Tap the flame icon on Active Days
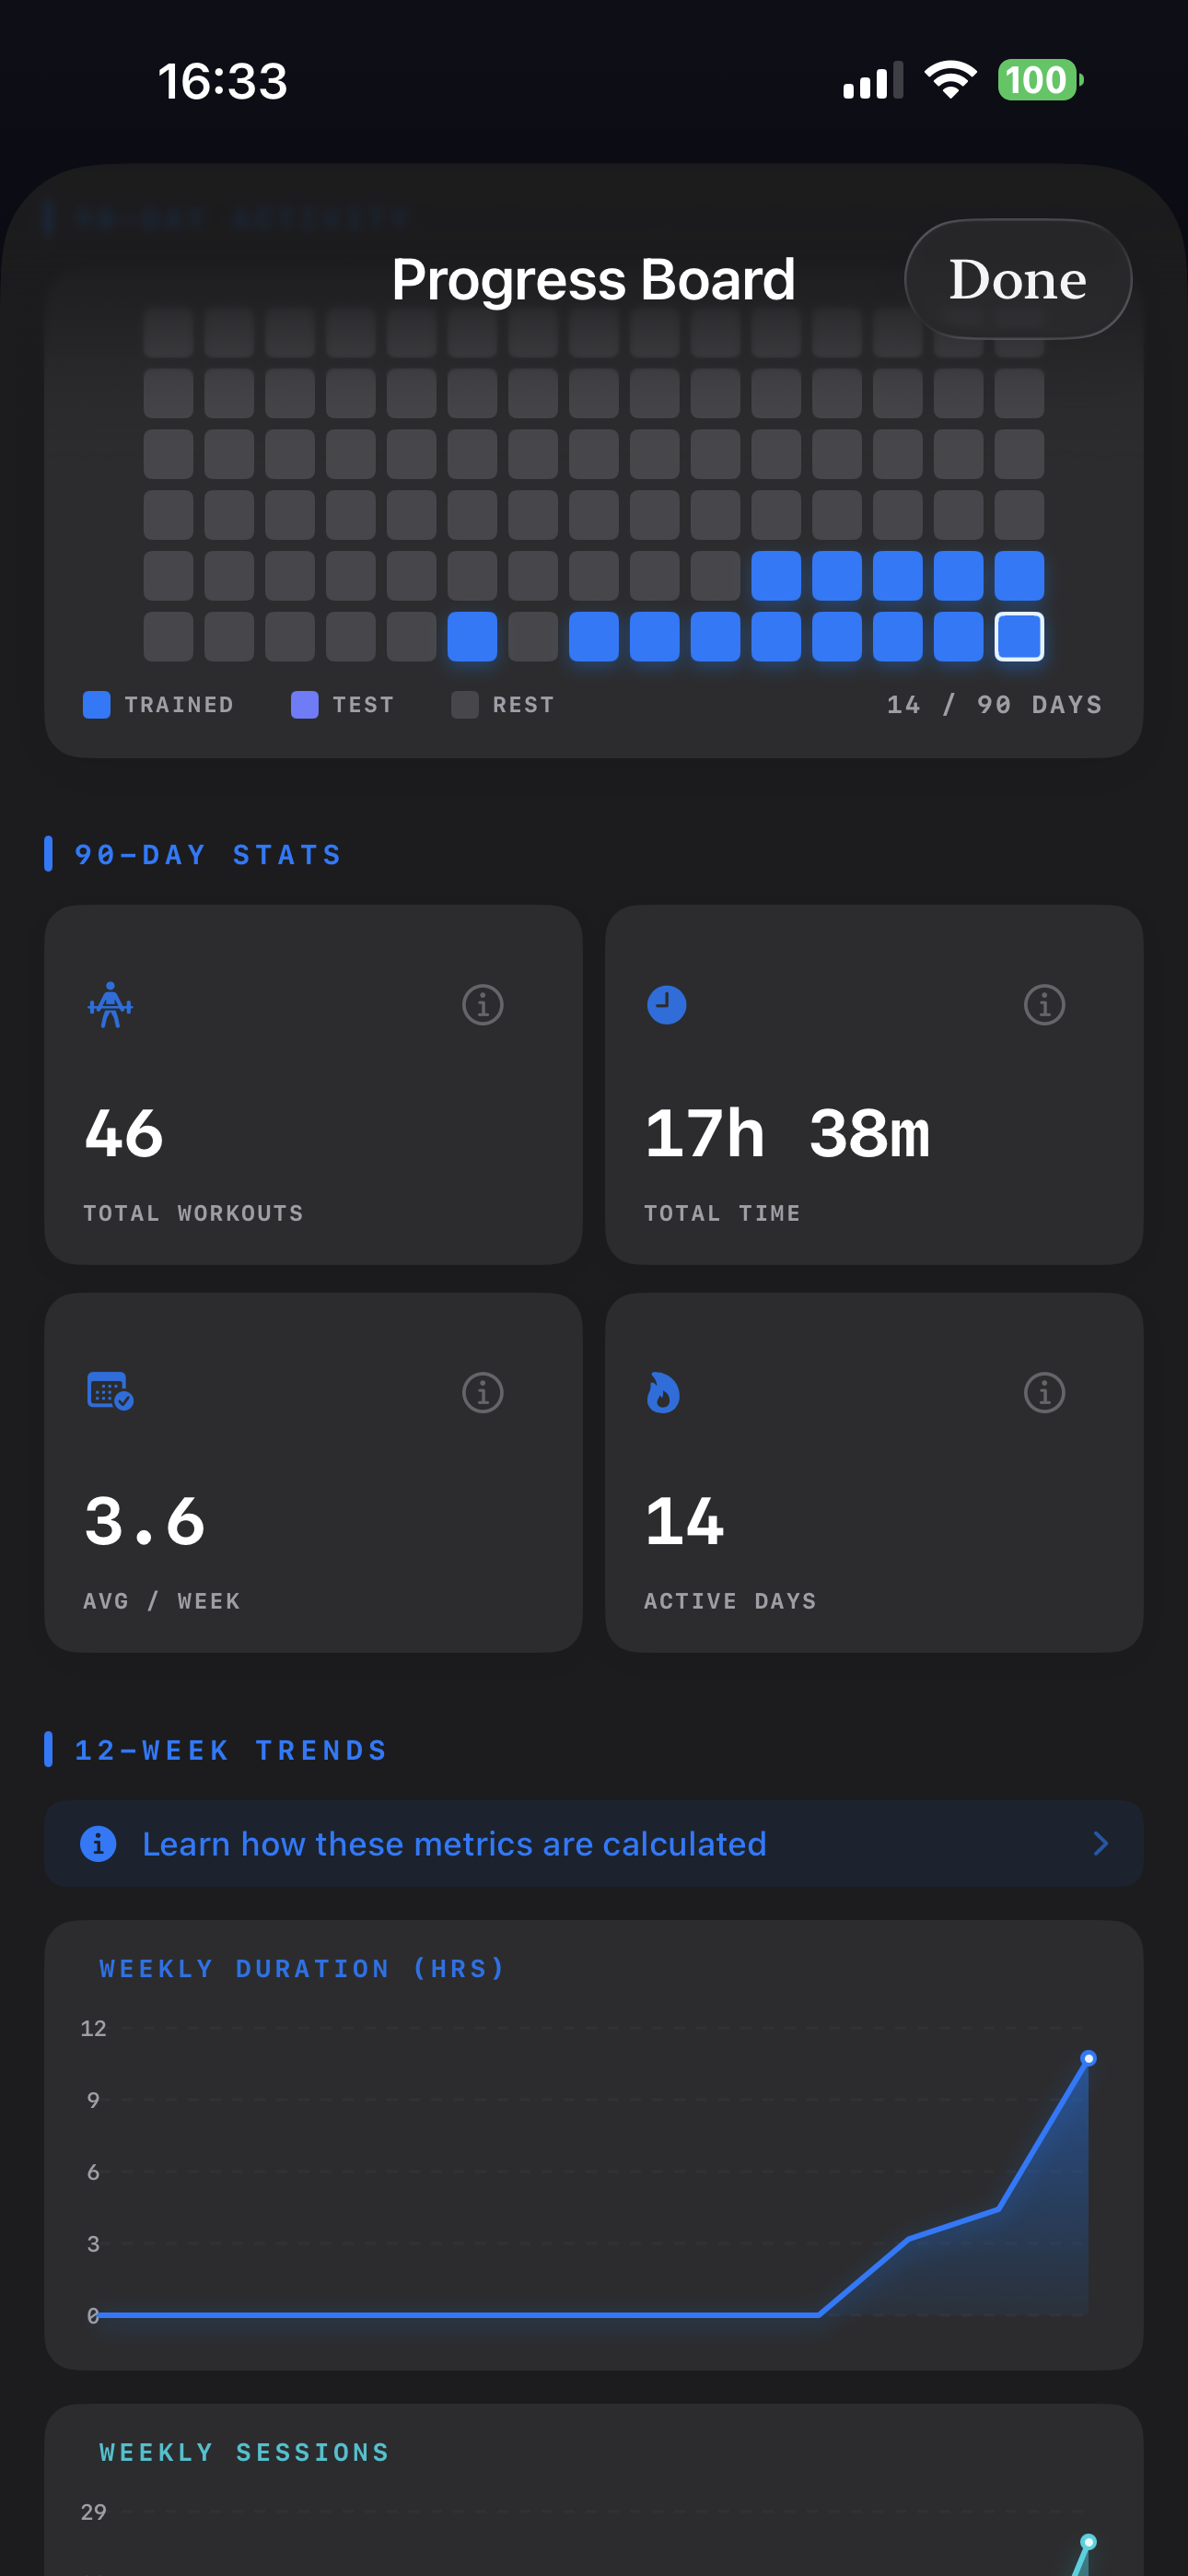Viewport: 1188px width, 2576px height. click(x=663, y=1392)
